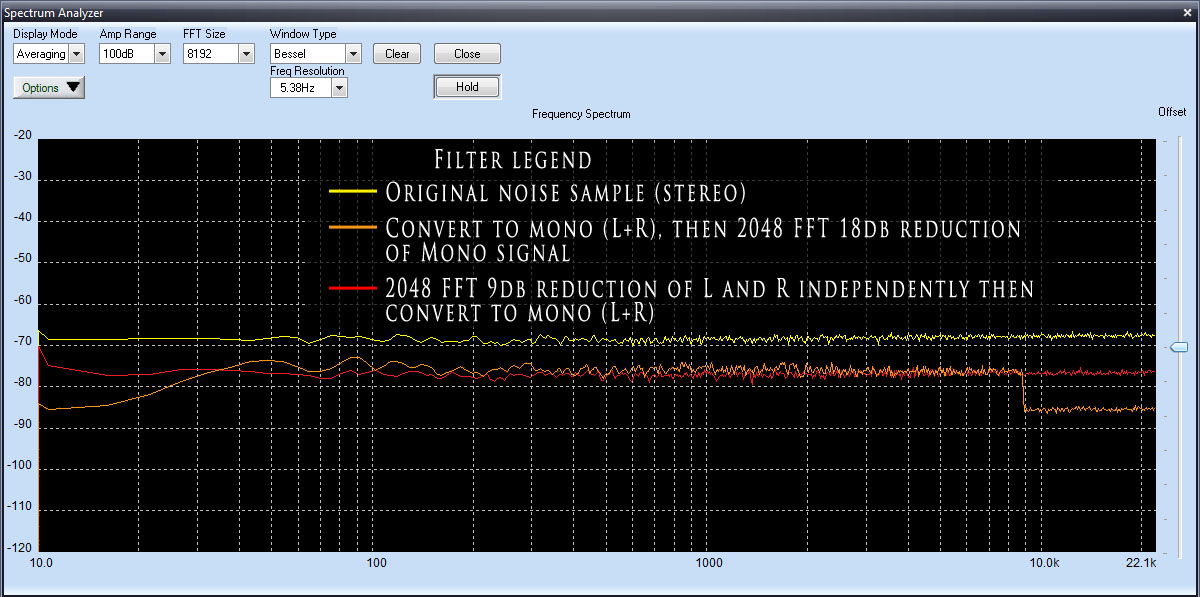
Task: Click the 100 frequency axis label
Action: click(376, 565)
